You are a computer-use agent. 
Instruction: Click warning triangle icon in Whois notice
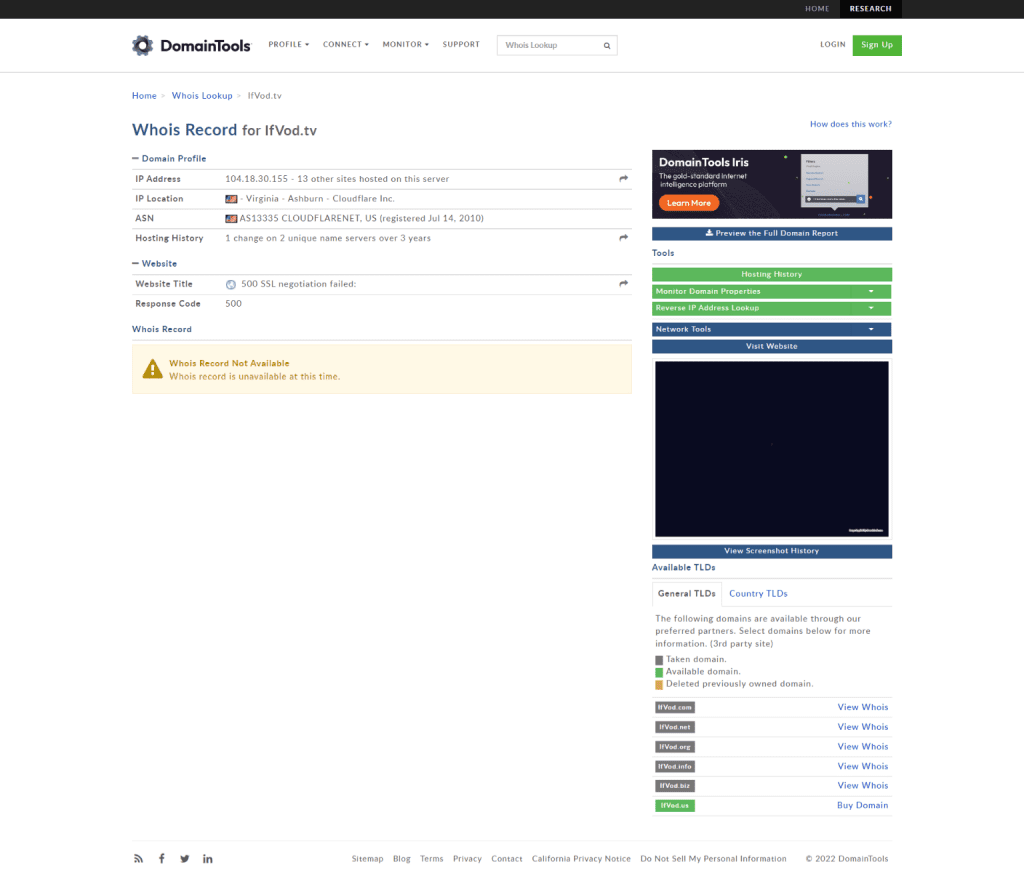coord(152,369)
